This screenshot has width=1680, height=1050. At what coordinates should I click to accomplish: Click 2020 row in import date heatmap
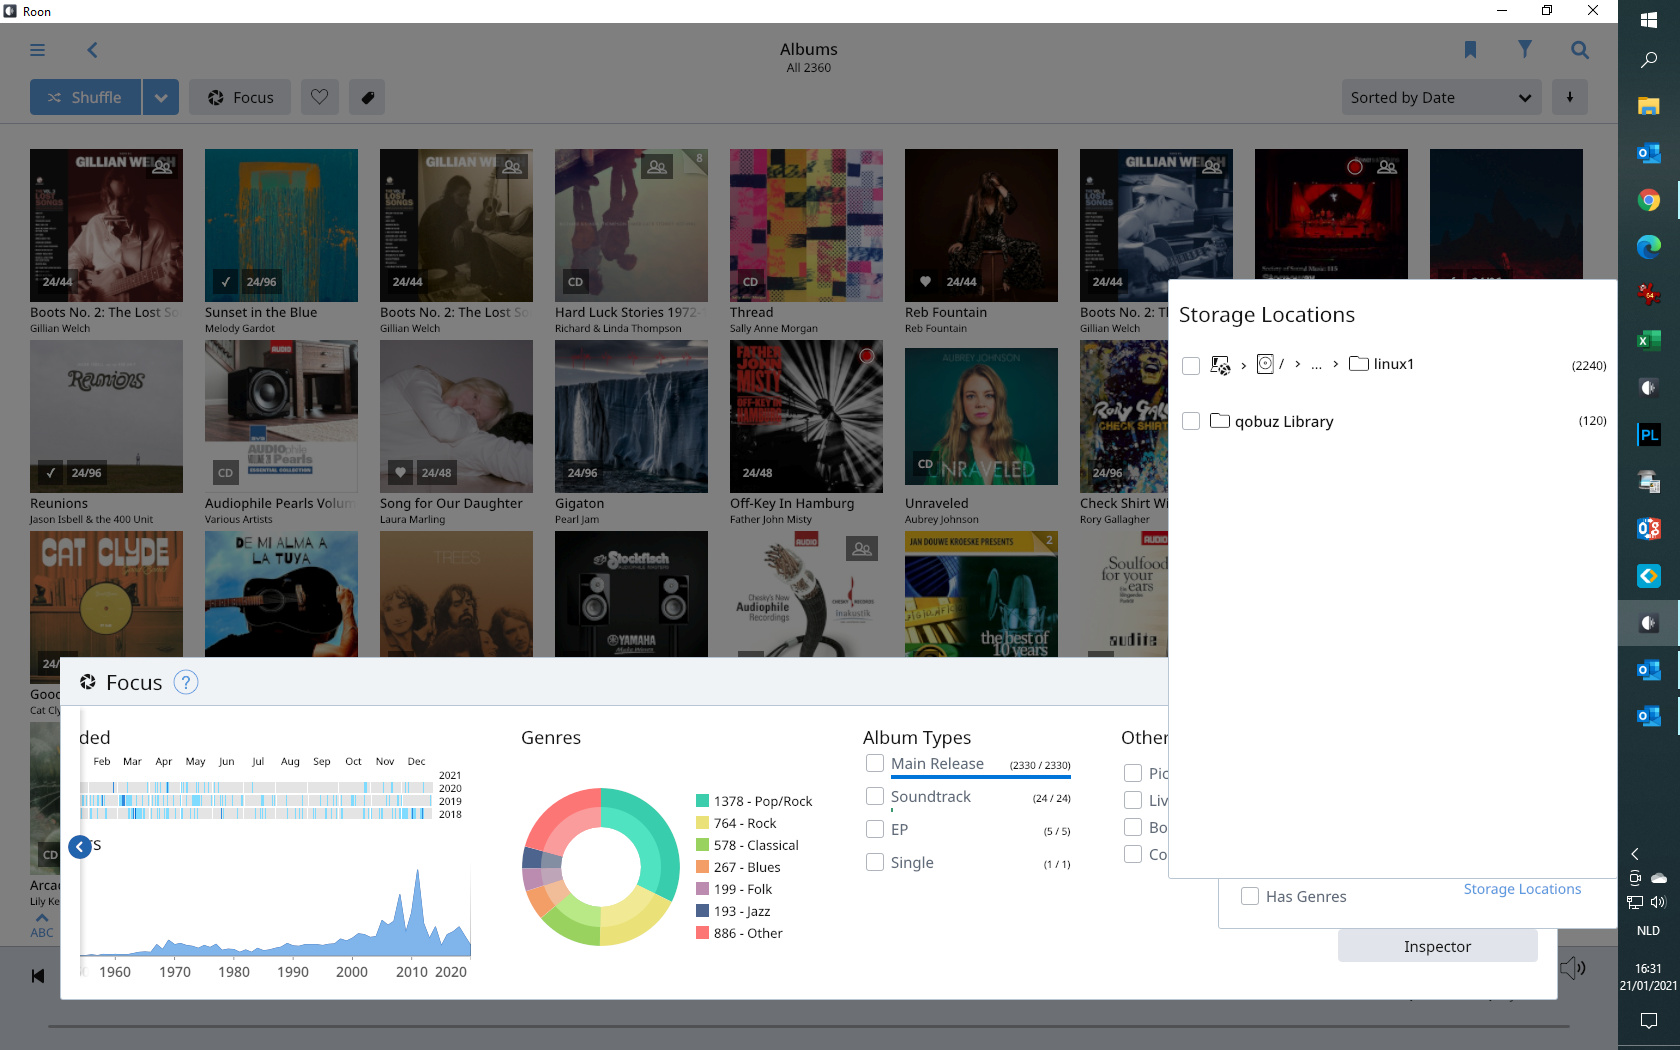pyautogui.click(x=257, y=788)
